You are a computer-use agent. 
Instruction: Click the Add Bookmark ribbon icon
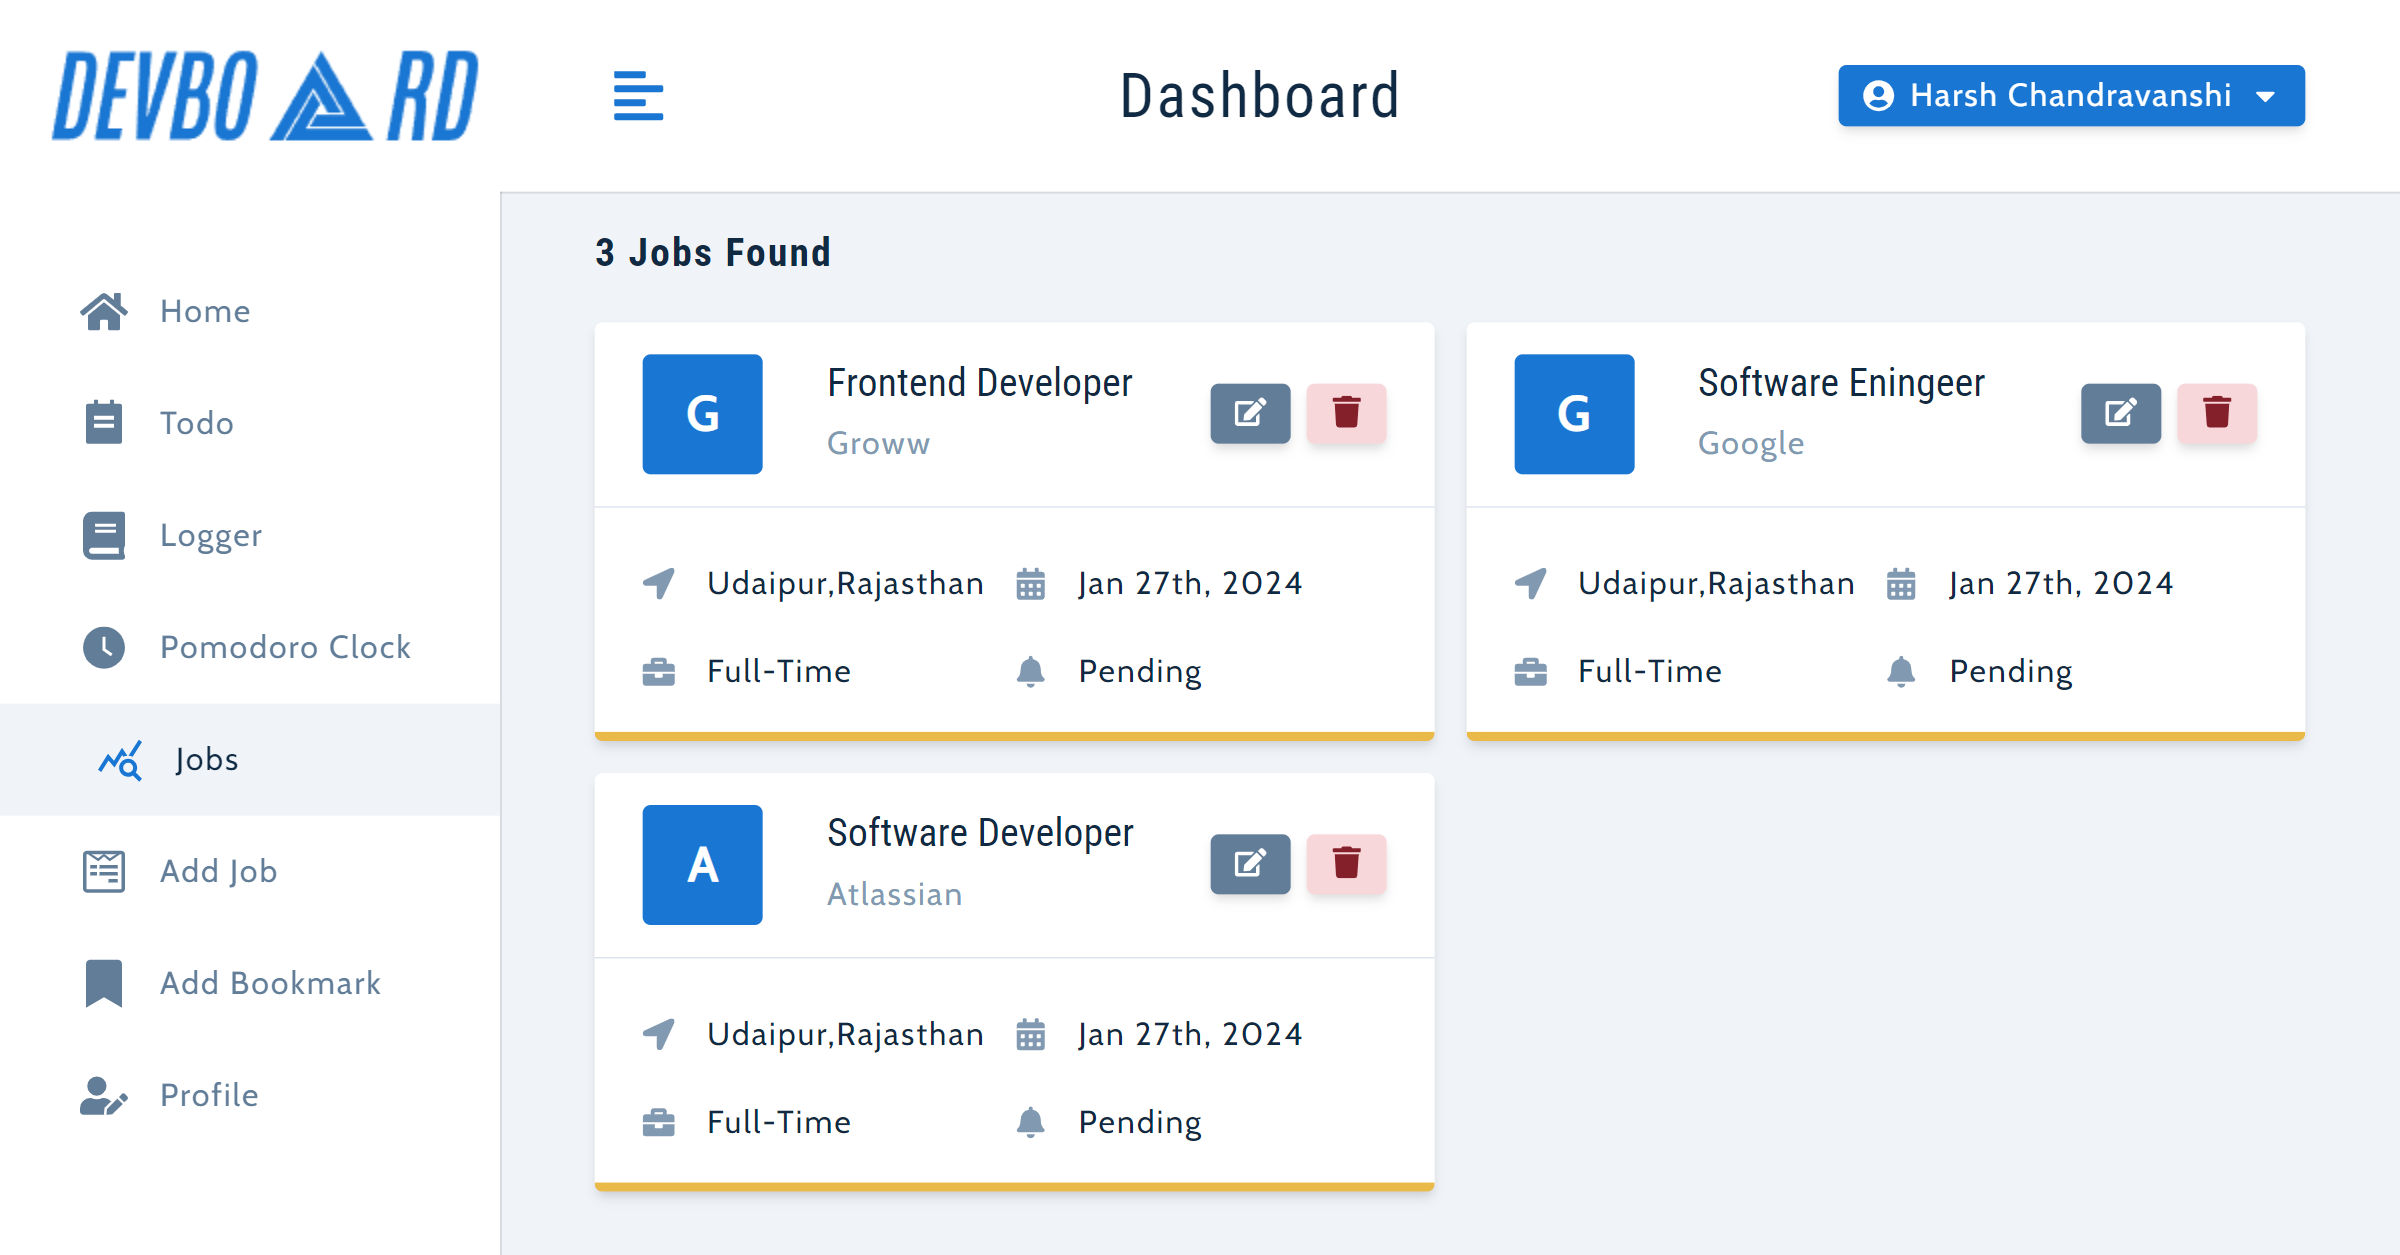pos(104,983)
